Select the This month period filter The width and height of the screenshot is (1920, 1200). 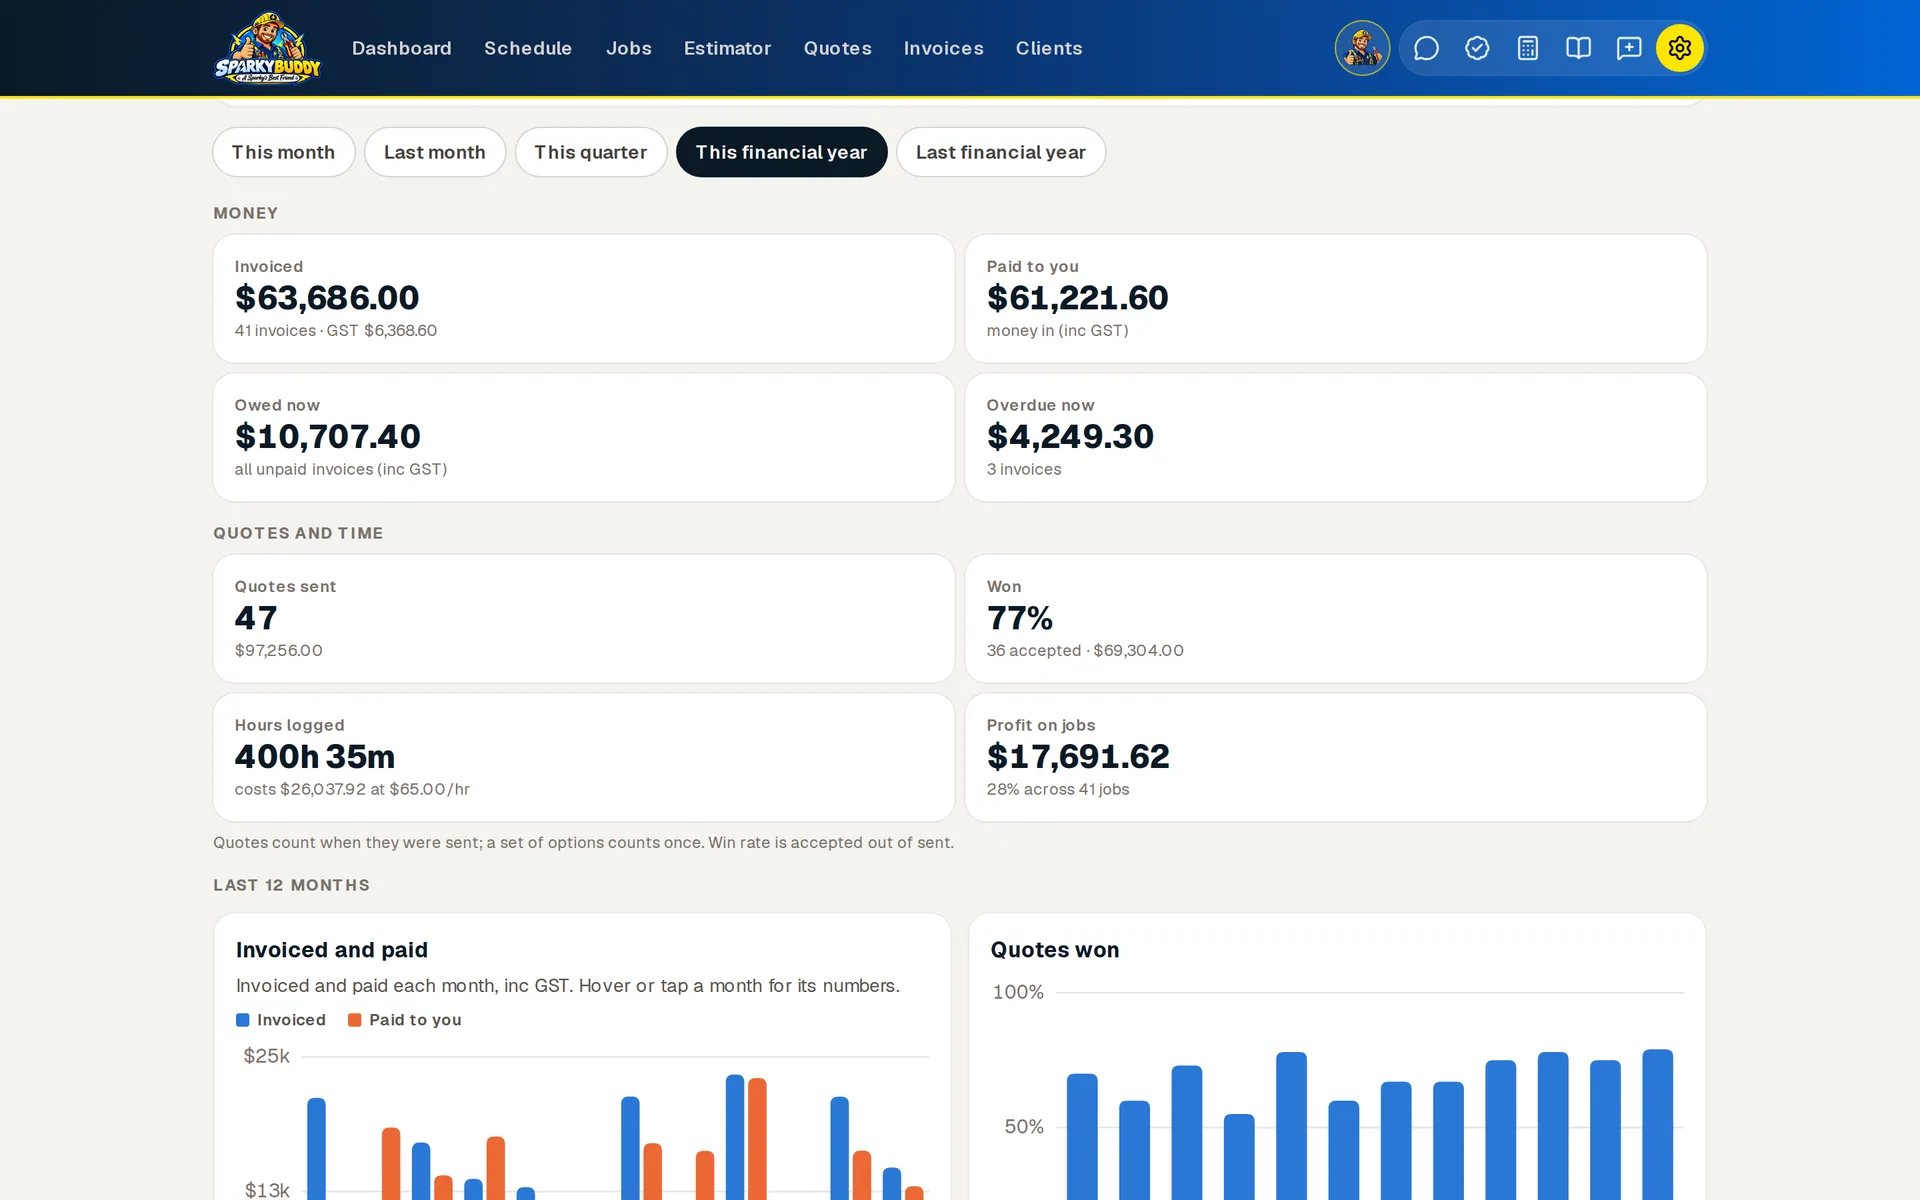284,152
